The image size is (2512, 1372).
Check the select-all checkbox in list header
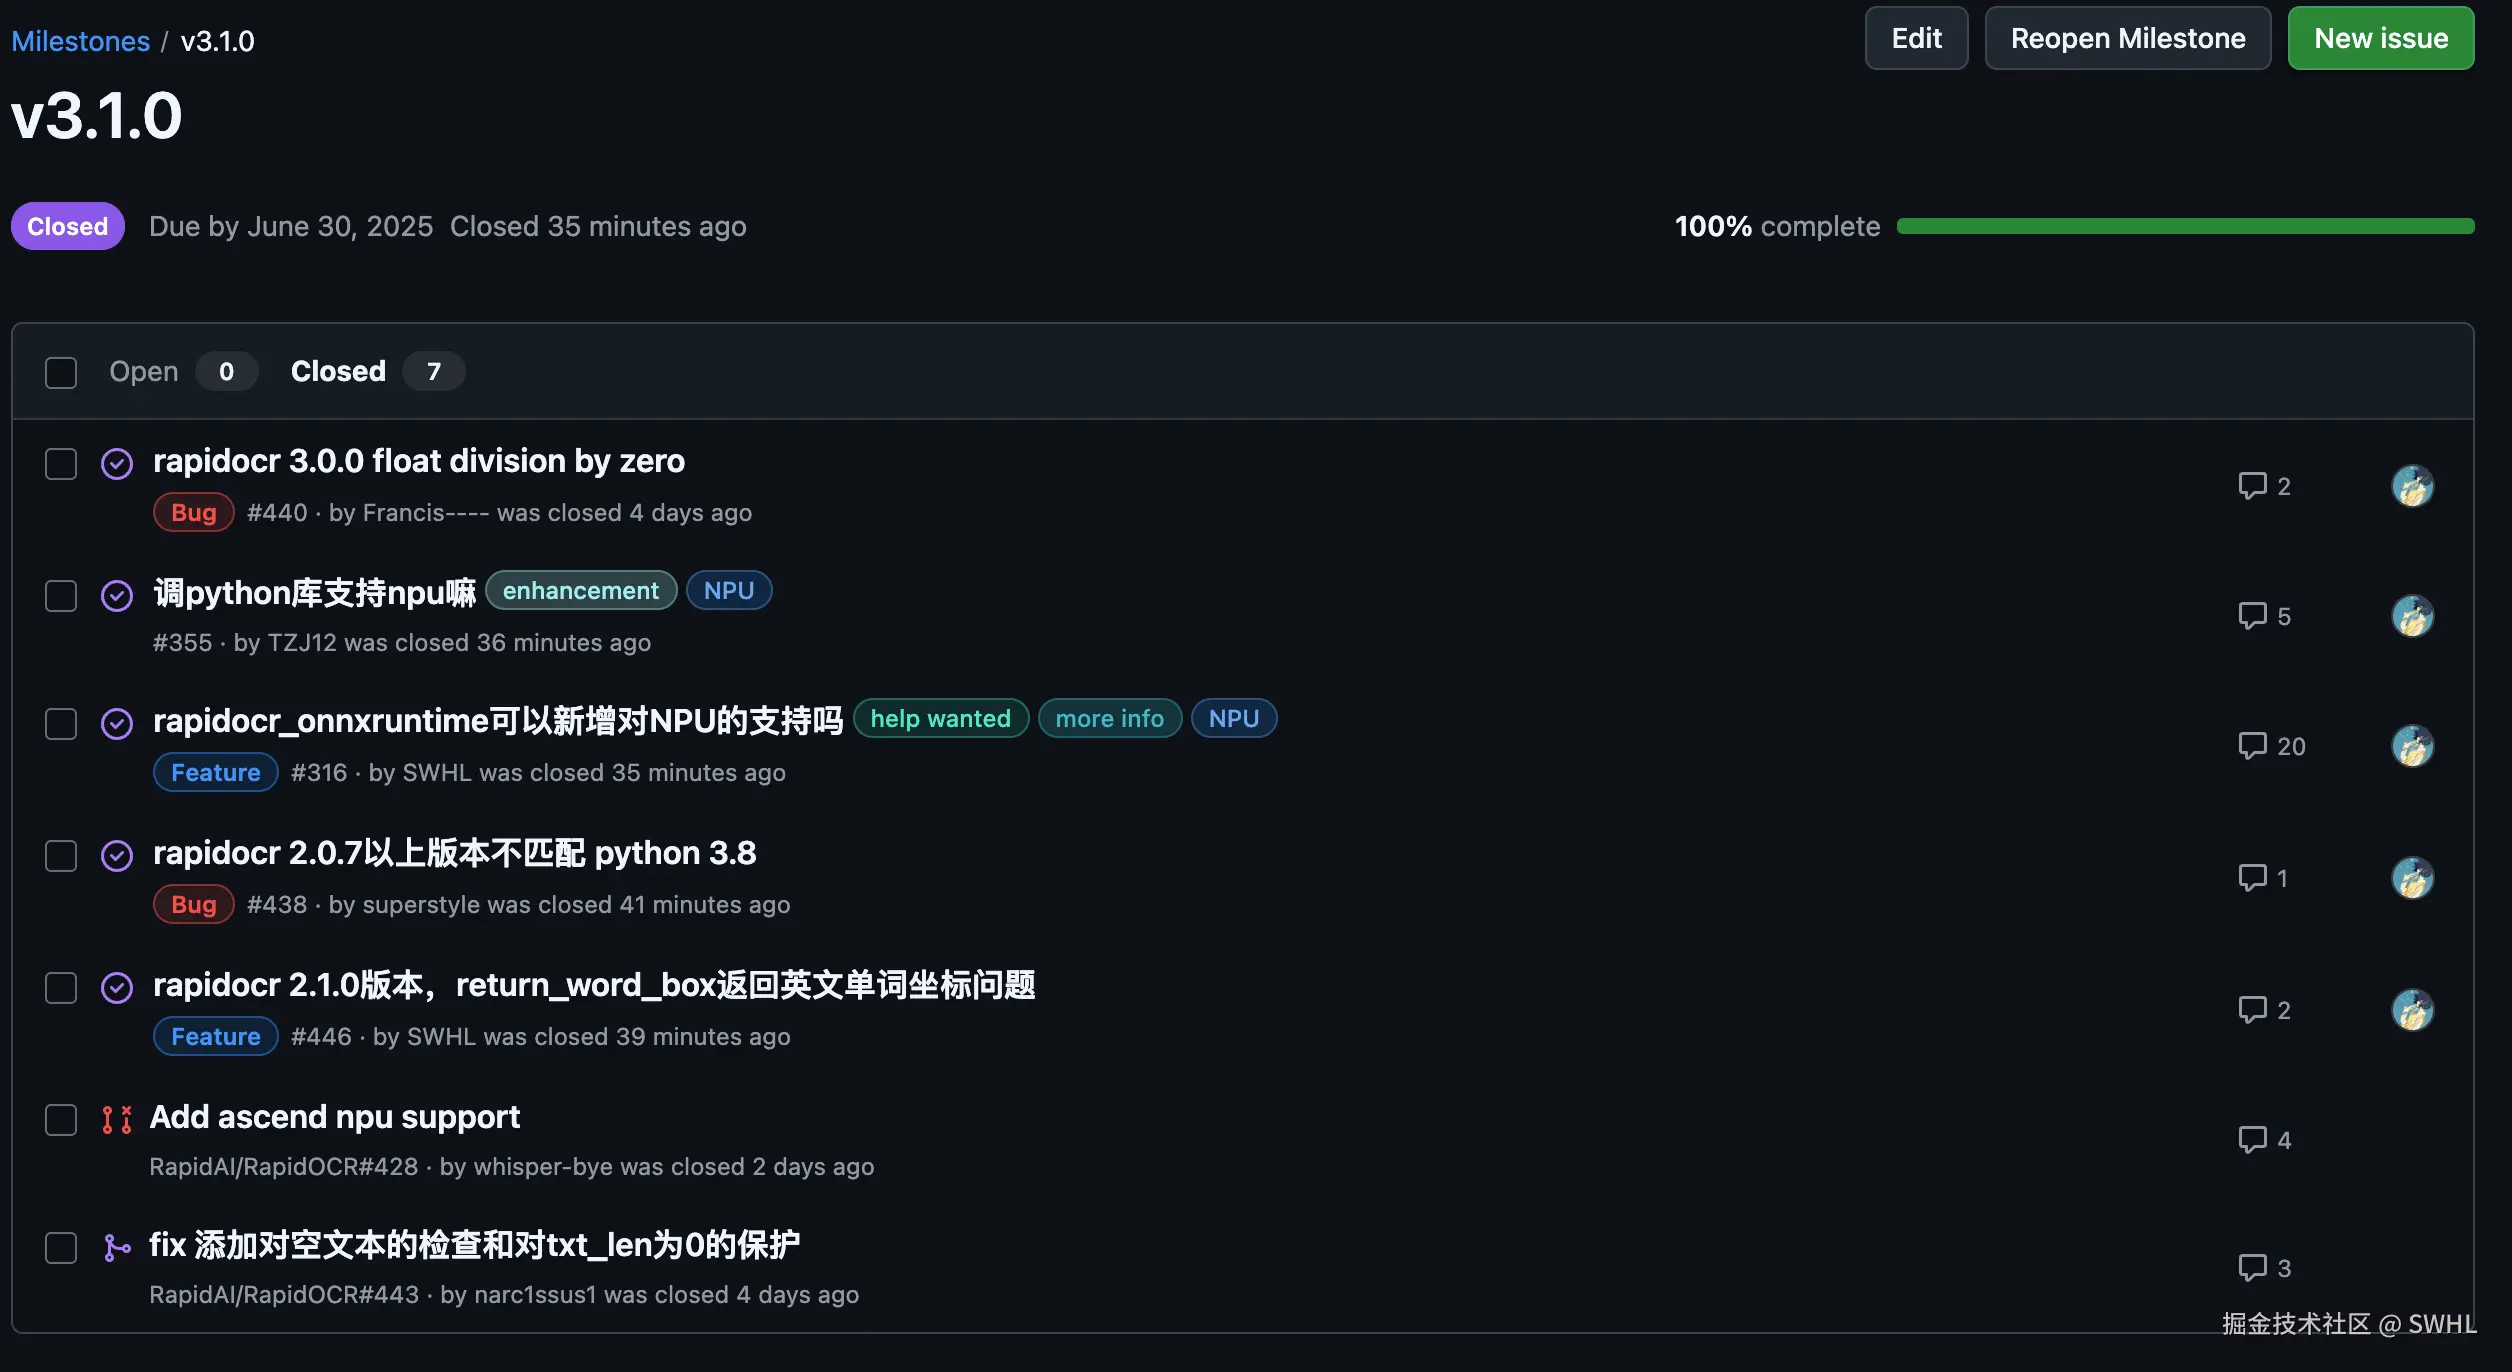point(61,372)
